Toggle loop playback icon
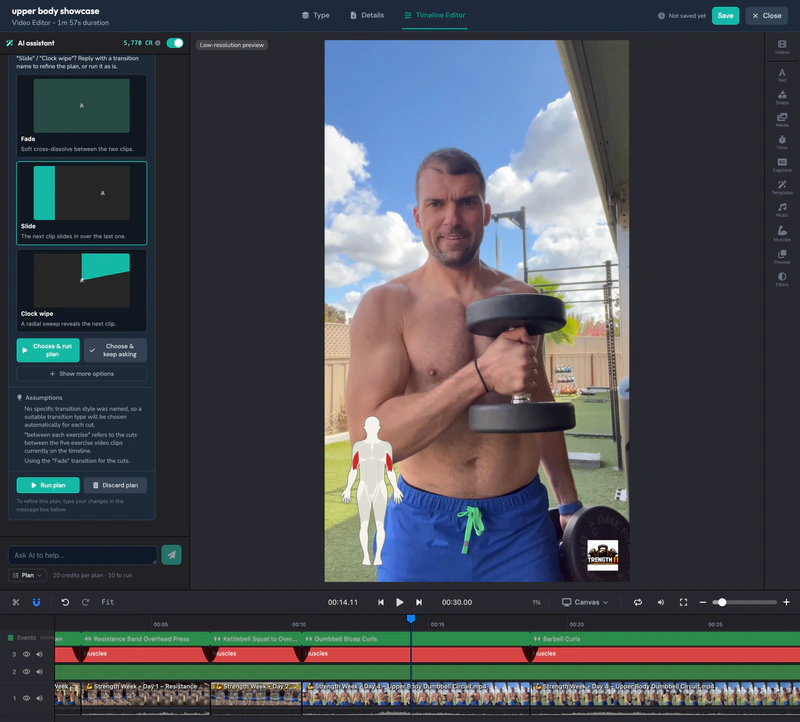 pyautogui.click(x=638, y=602)
